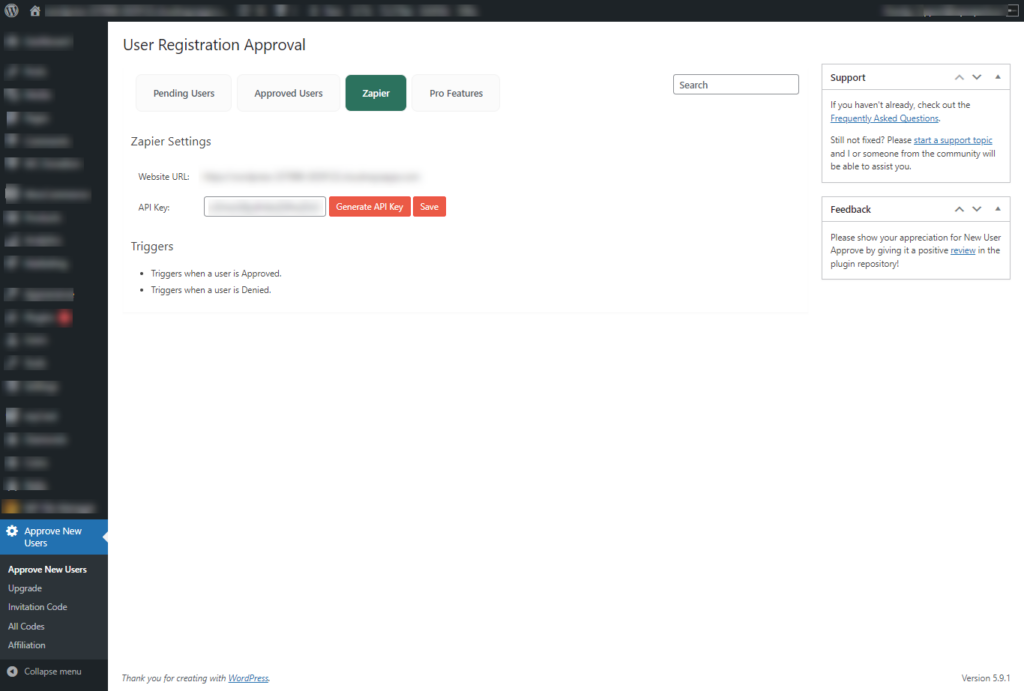Click the Zapier Settings heading

click(170, 141)
